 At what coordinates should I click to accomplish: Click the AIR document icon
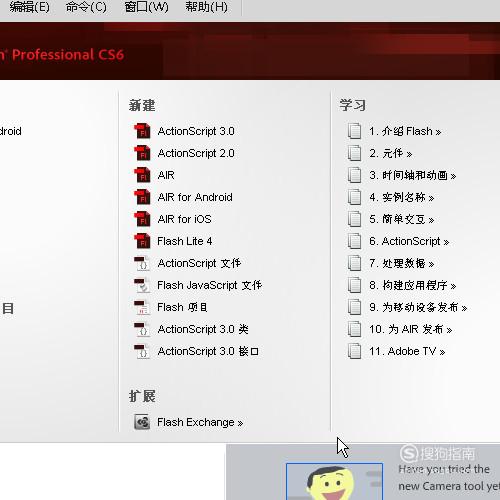click(142, 175)
